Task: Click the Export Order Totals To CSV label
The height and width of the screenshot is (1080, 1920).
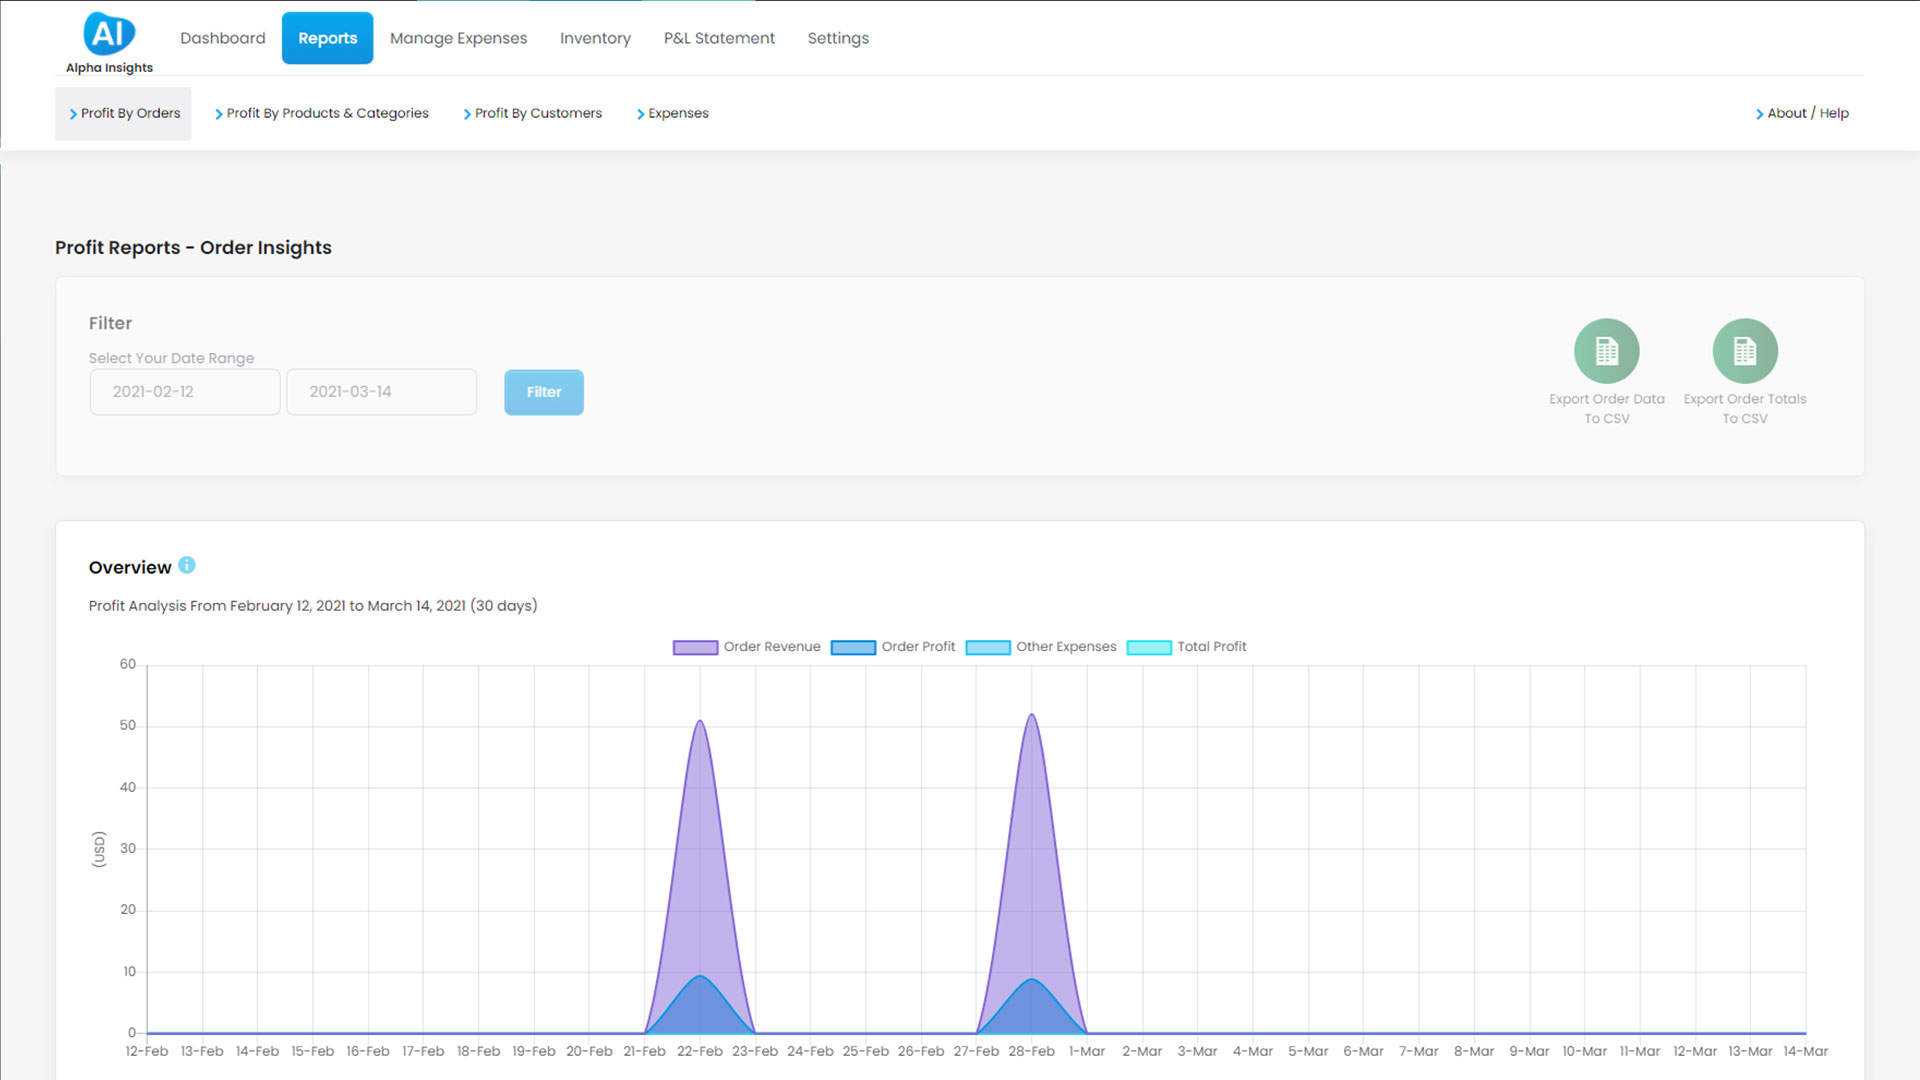Action: point(1744,408)
